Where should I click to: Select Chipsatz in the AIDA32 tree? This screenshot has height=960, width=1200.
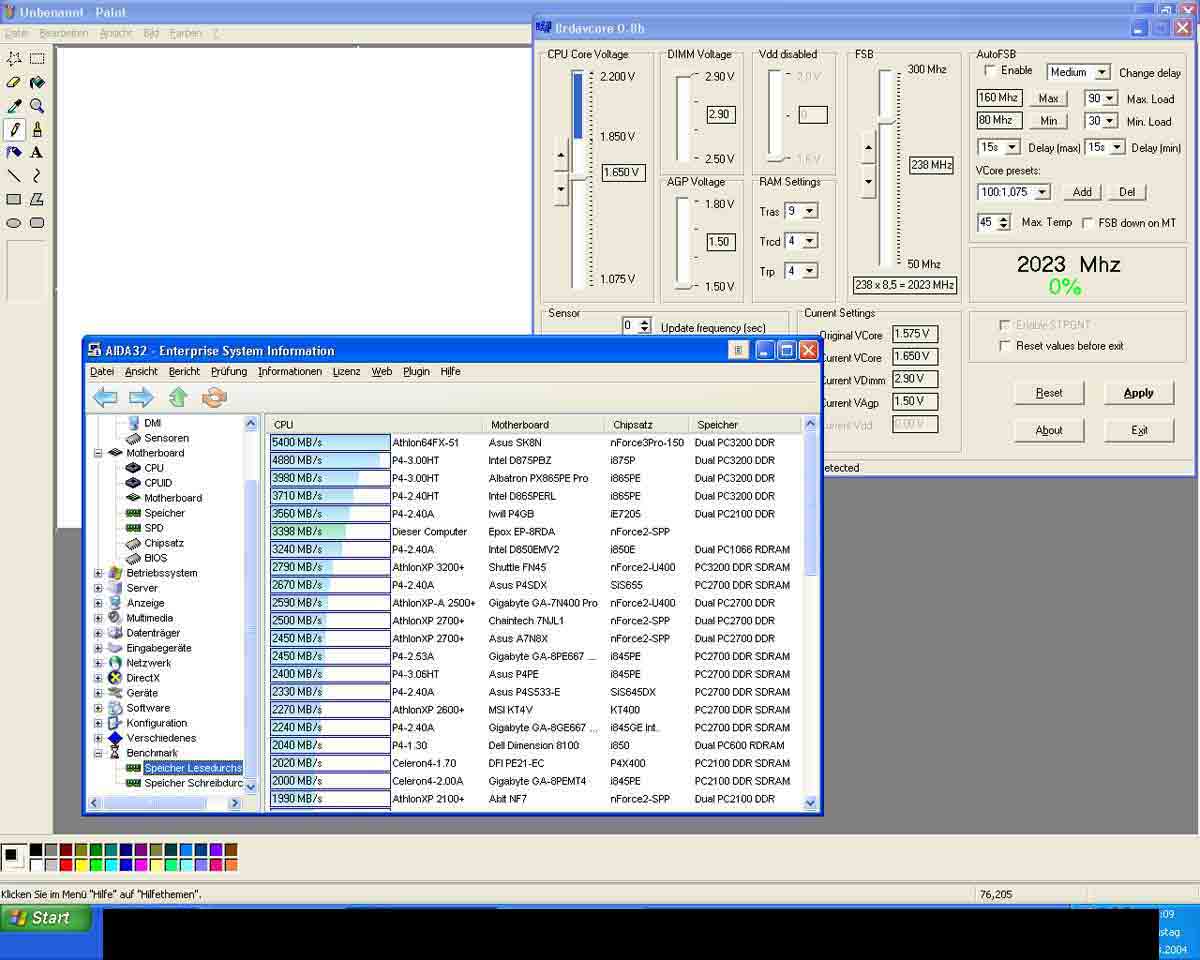click(164, 543)
